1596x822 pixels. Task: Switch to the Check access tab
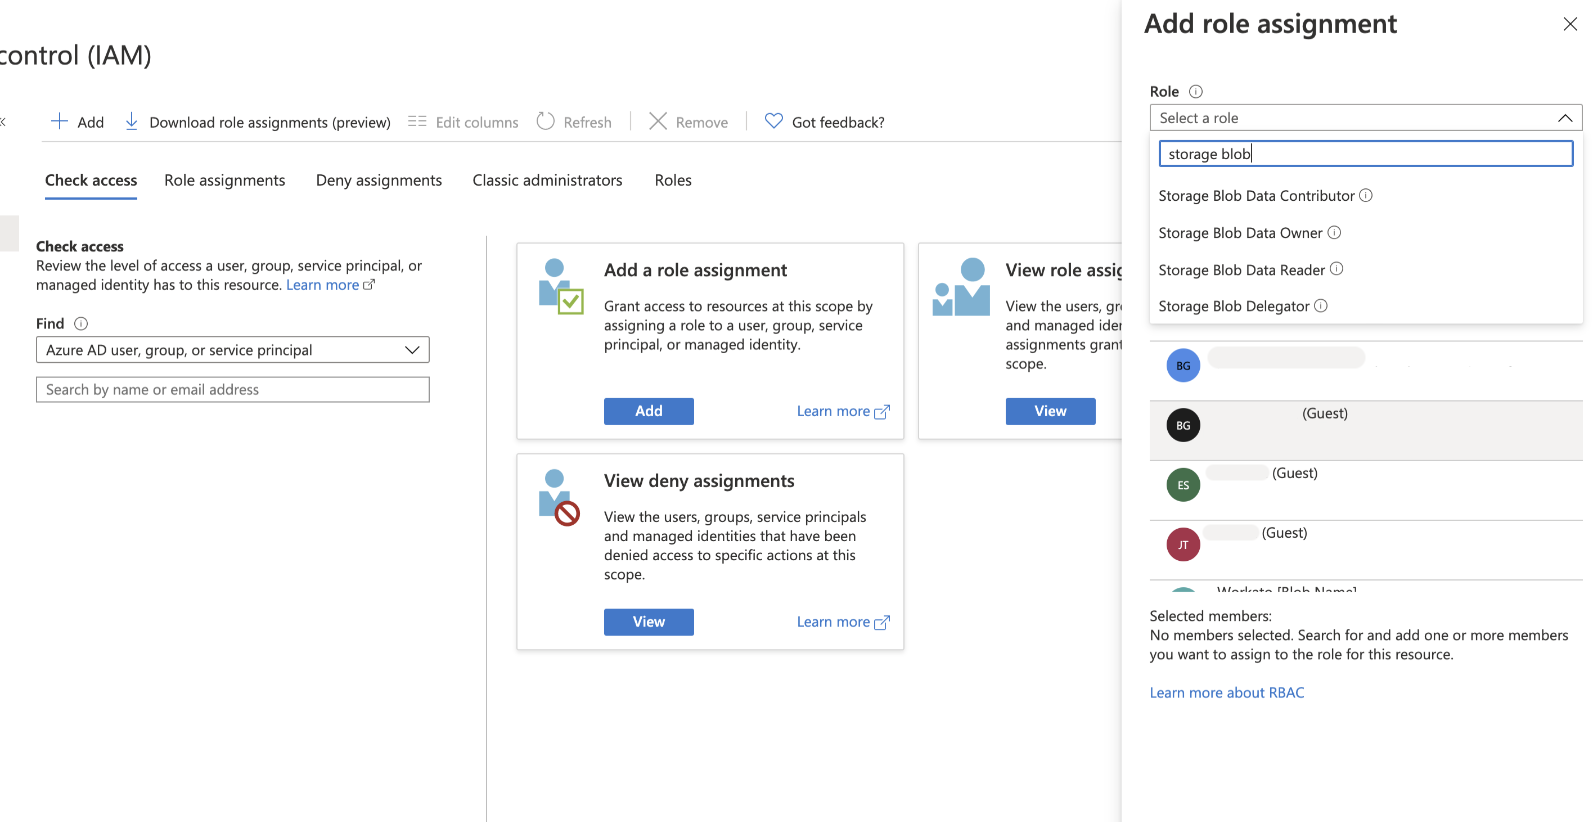tap(91, 180)
